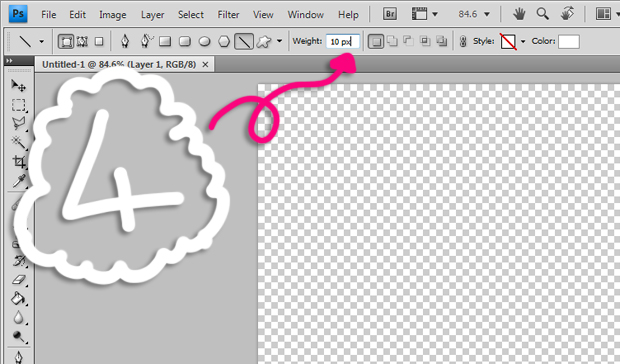Choose Subtract from Shape Area option
The width and height of the screenshot is (620, 364).
point(408,41)
